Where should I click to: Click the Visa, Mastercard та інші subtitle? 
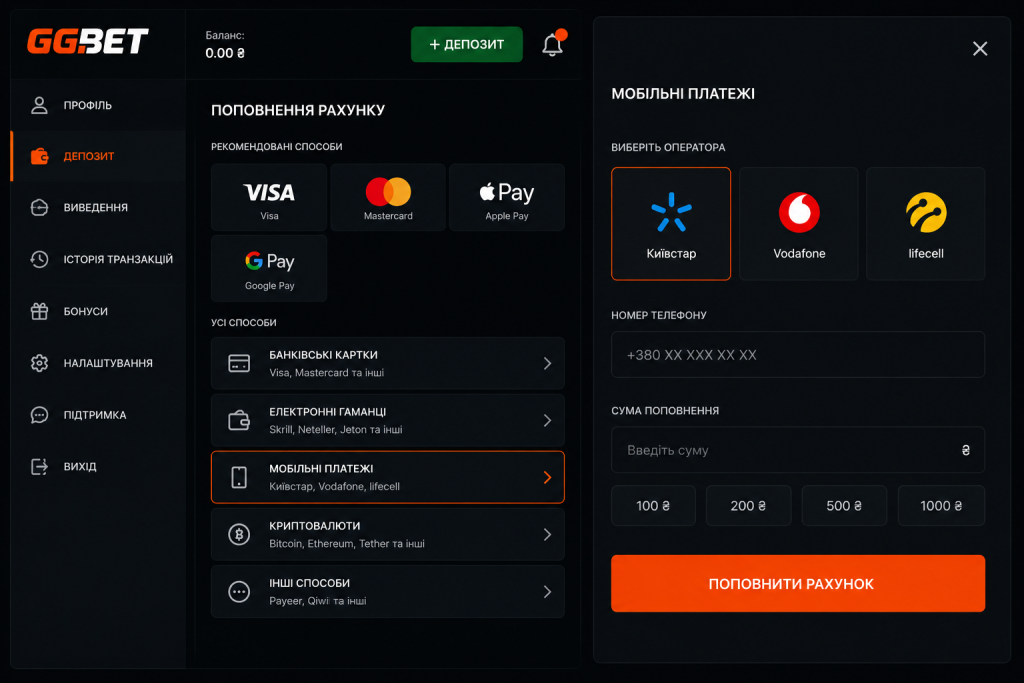coord(327,373)
